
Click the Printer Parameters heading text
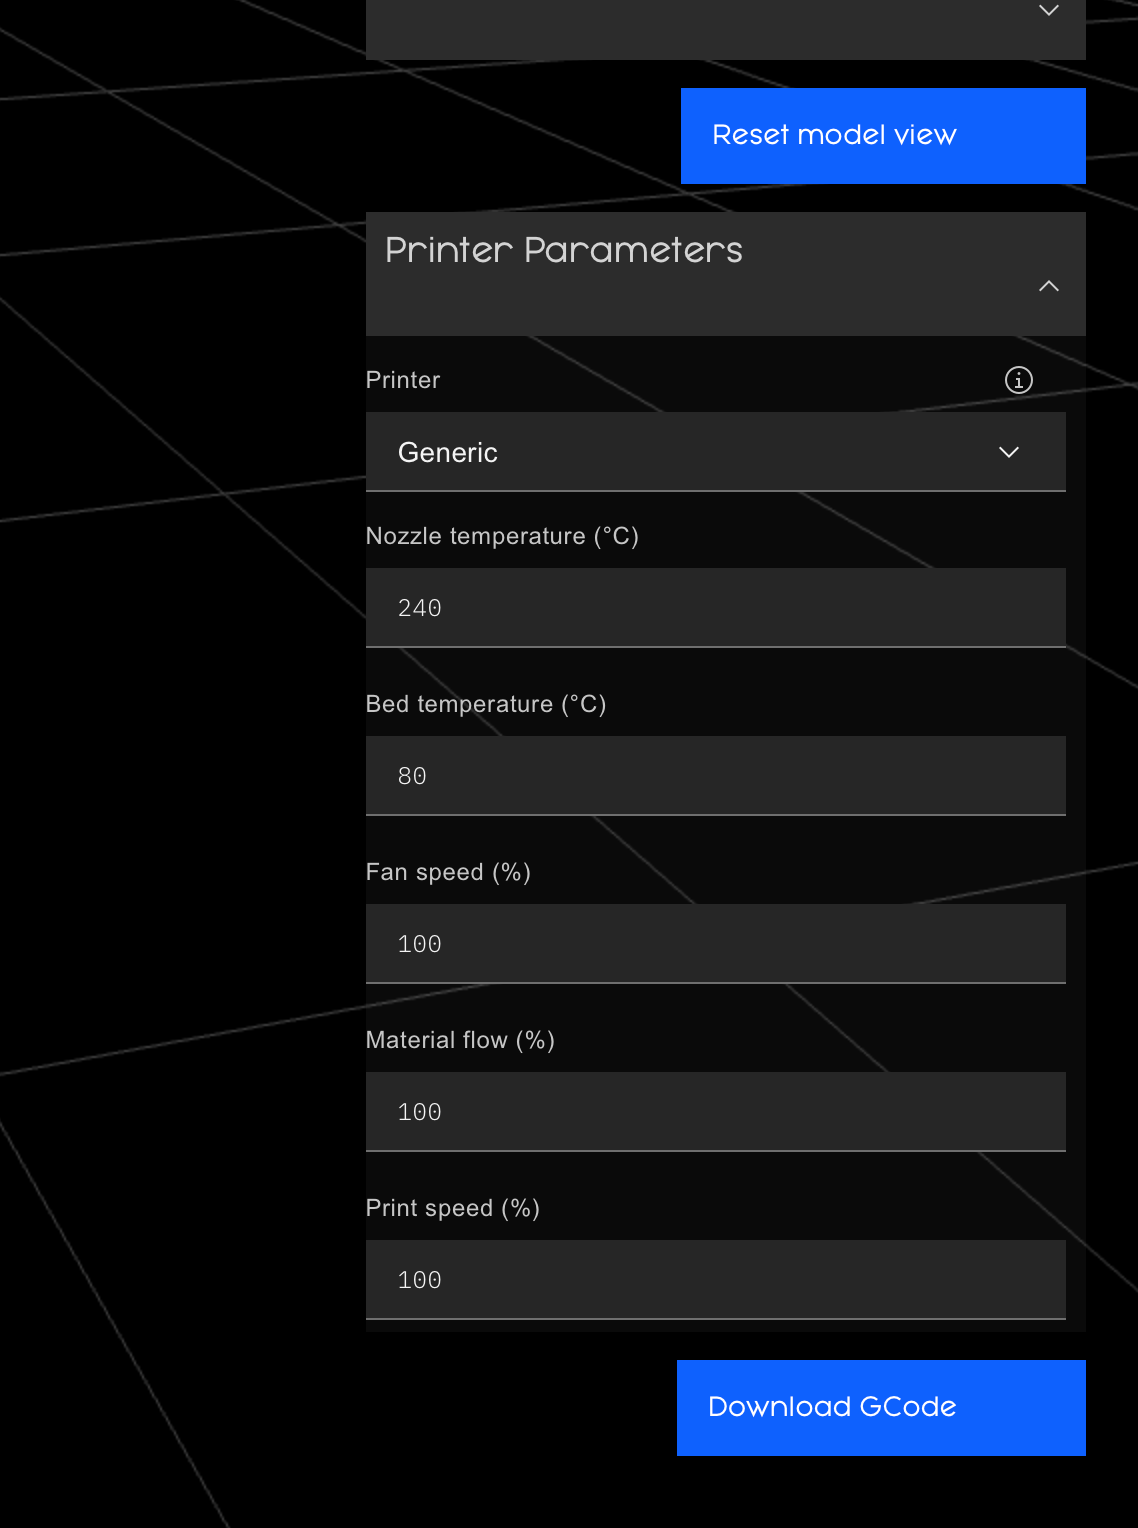point(564,250)
